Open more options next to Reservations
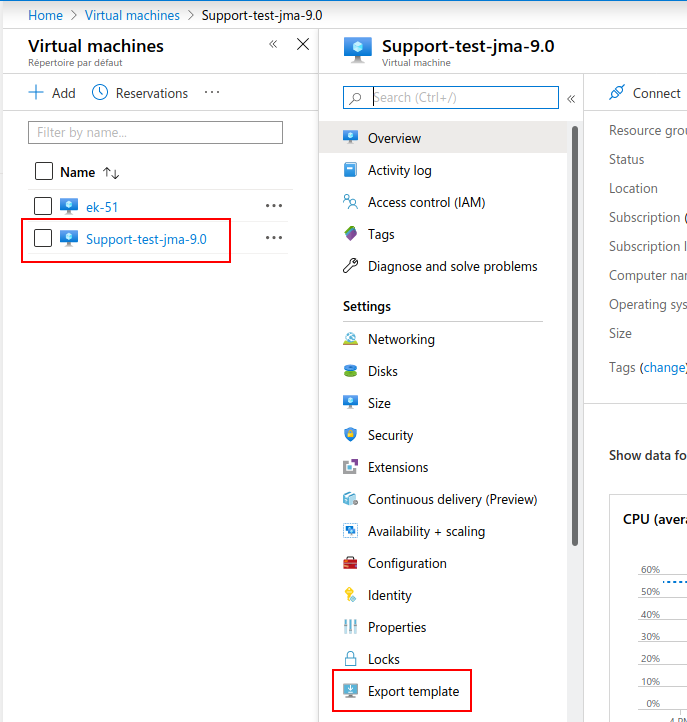 click(211, 93)
